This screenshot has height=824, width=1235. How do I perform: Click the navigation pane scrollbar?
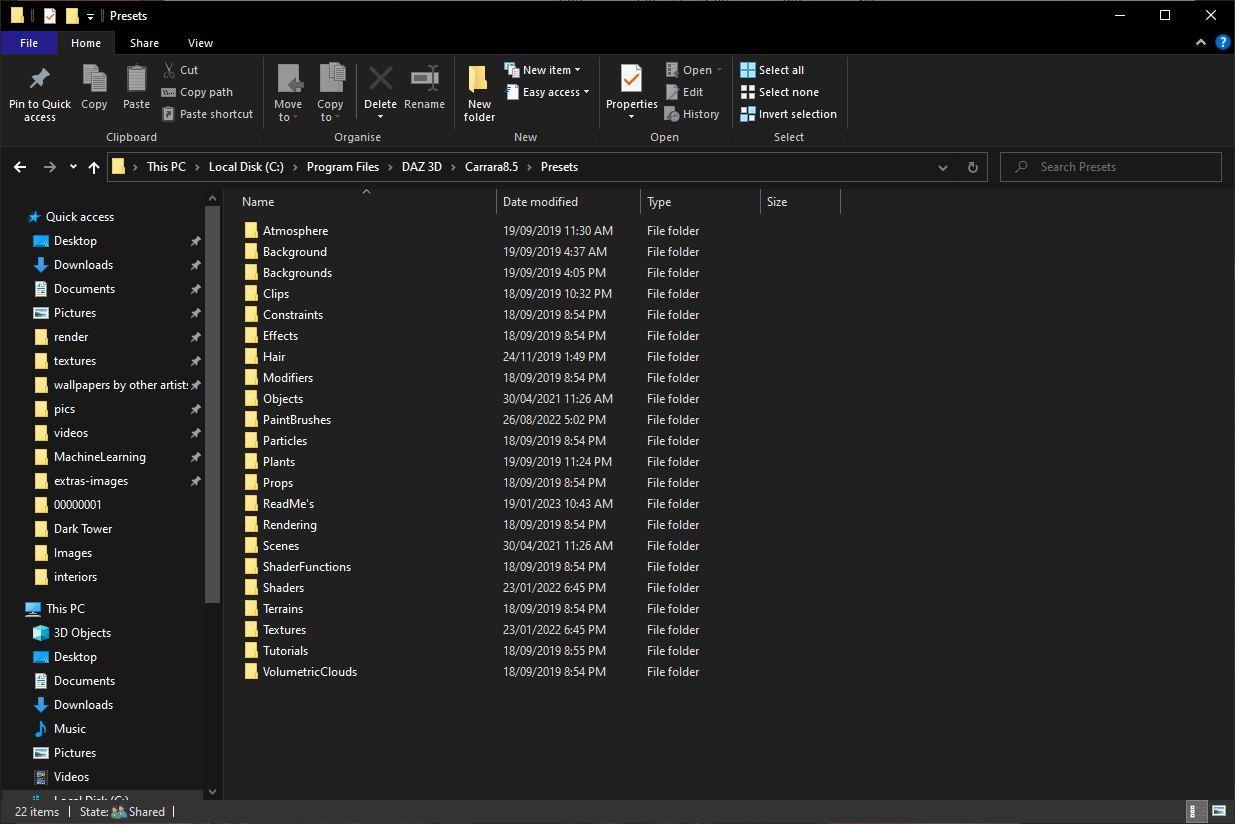(x=212, y=403)
